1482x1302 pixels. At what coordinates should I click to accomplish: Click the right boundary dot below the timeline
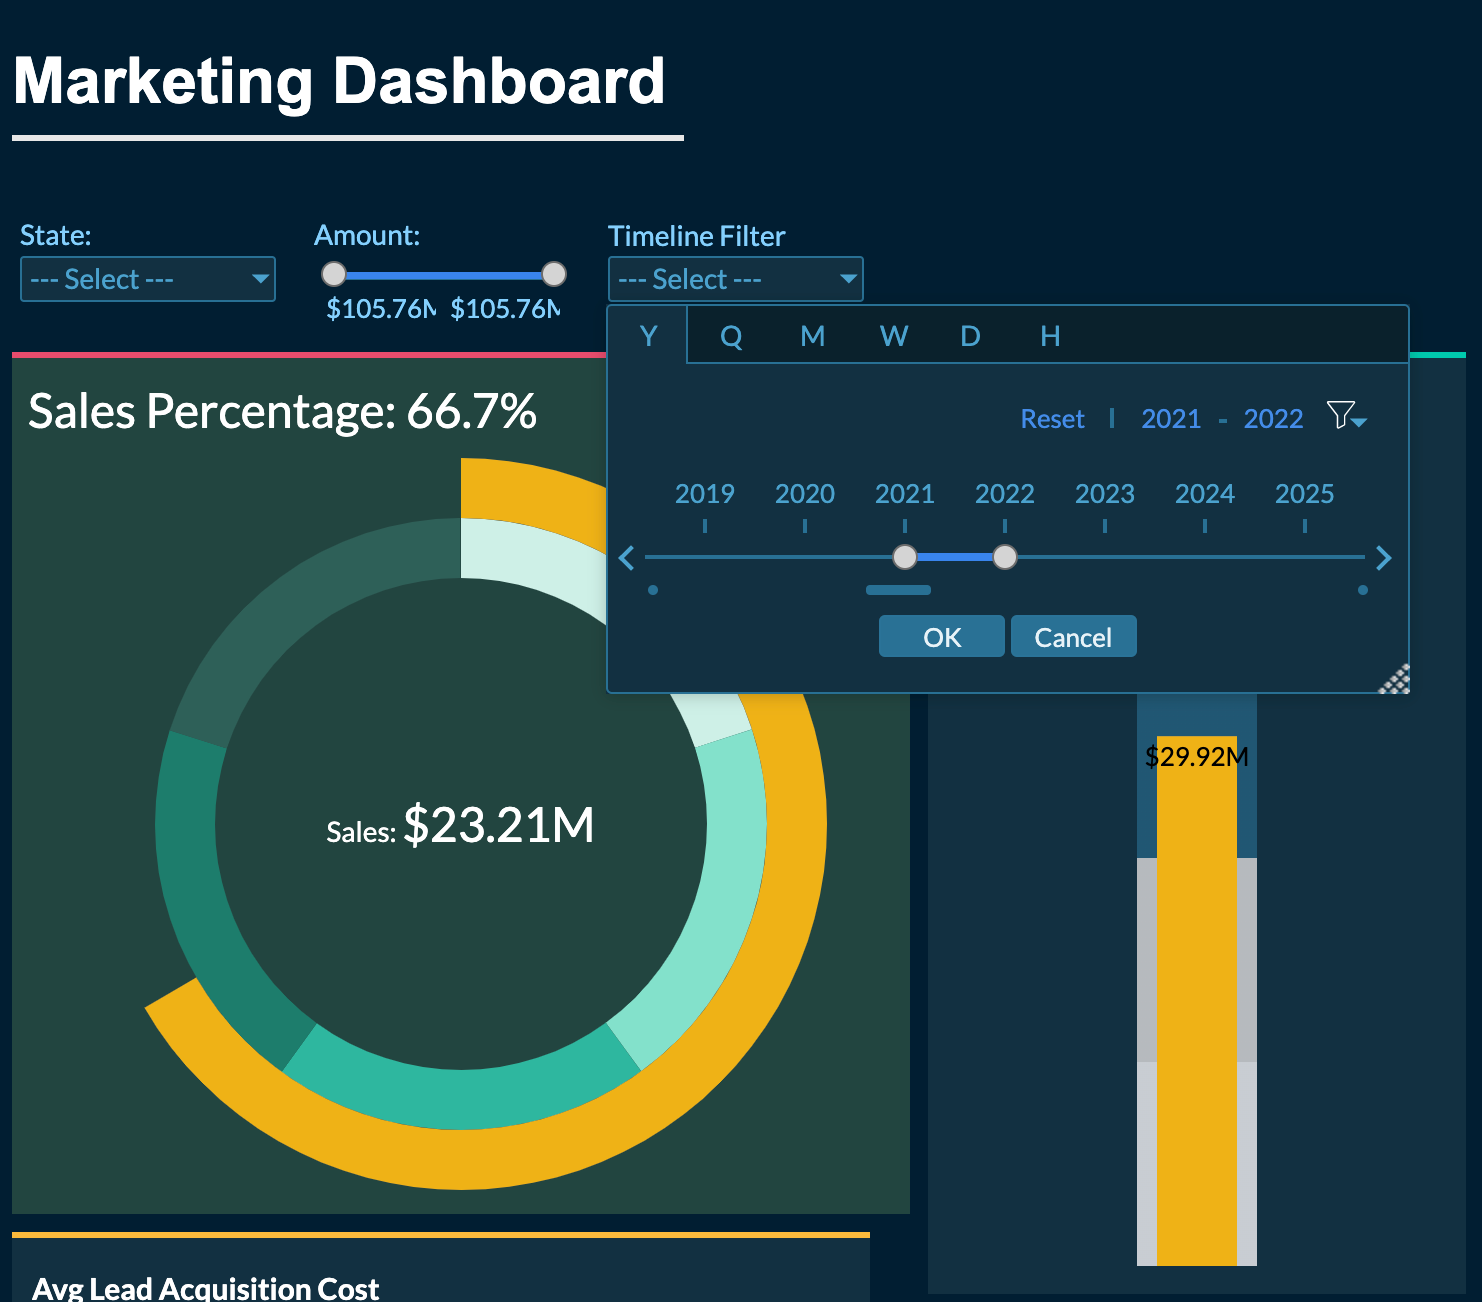(x=1362, y=590)
